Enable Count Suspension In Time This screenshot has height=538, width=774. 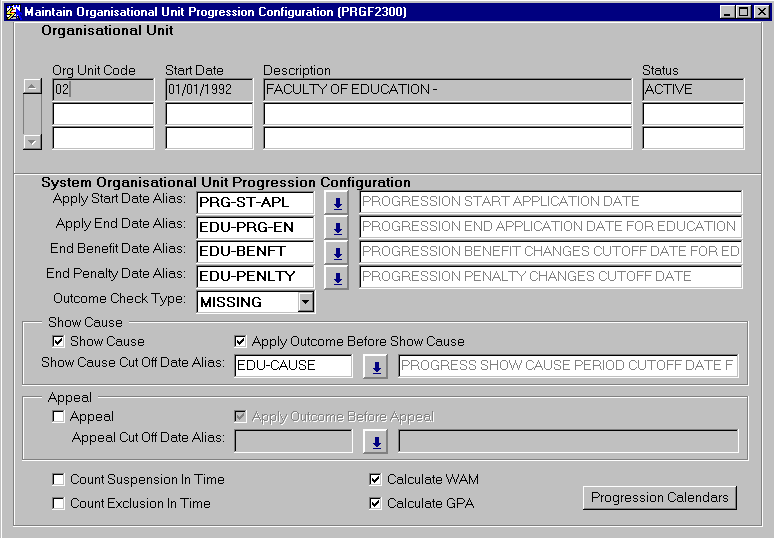[59, 480]
